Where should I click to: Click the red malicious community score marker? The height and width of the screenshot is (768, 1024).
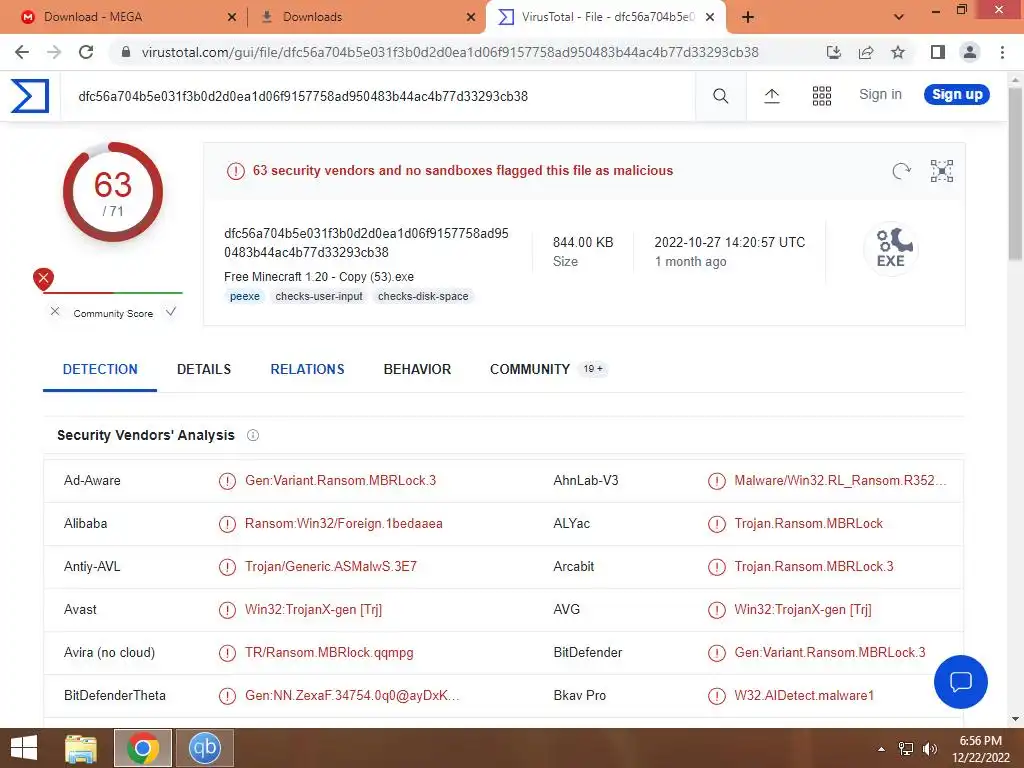coord(43,279)
